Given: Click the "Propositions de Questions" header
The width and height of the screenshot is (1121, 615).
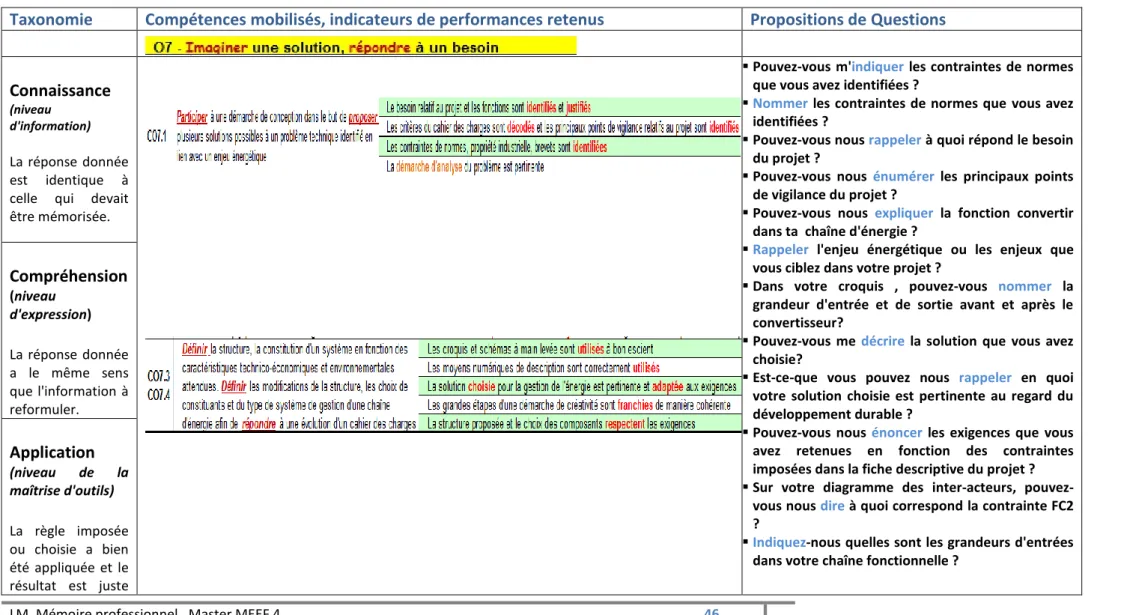Looking at the screenshot, I should (x=847, y=19).
